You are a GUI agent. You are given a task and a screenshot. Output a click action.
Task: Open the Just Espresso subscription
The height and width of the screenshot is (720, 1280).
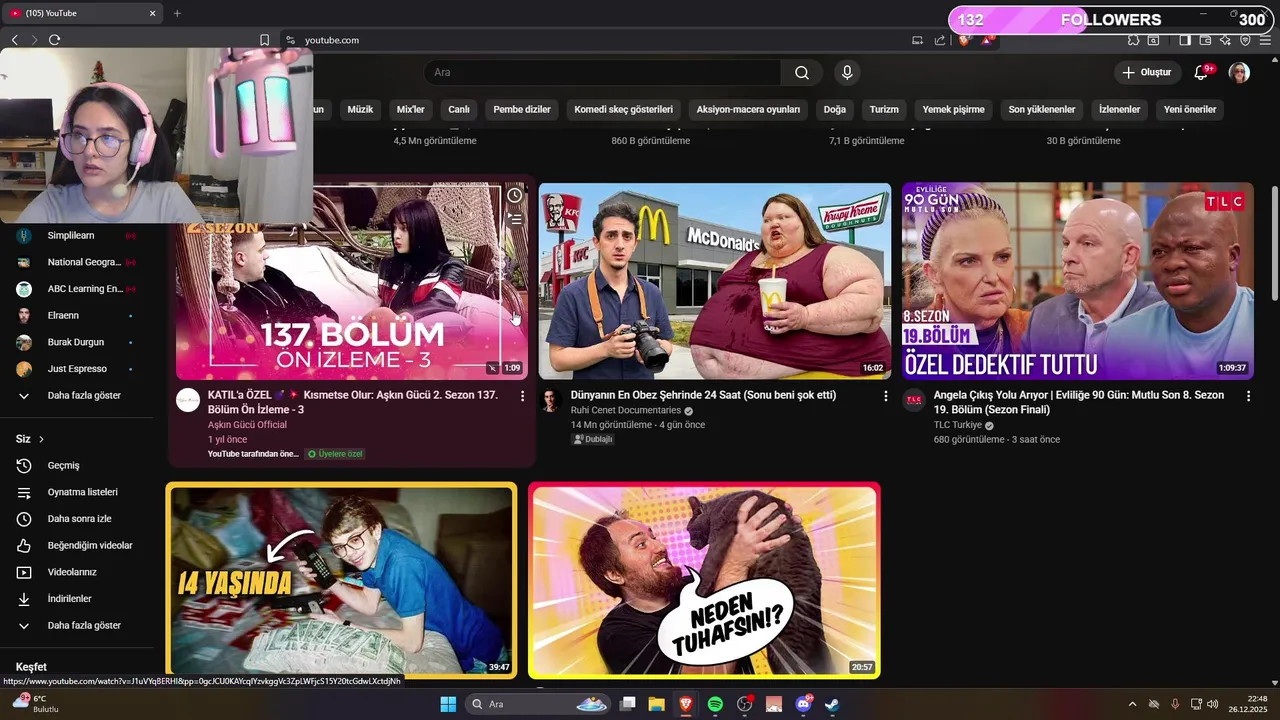[x=77, y=369]
